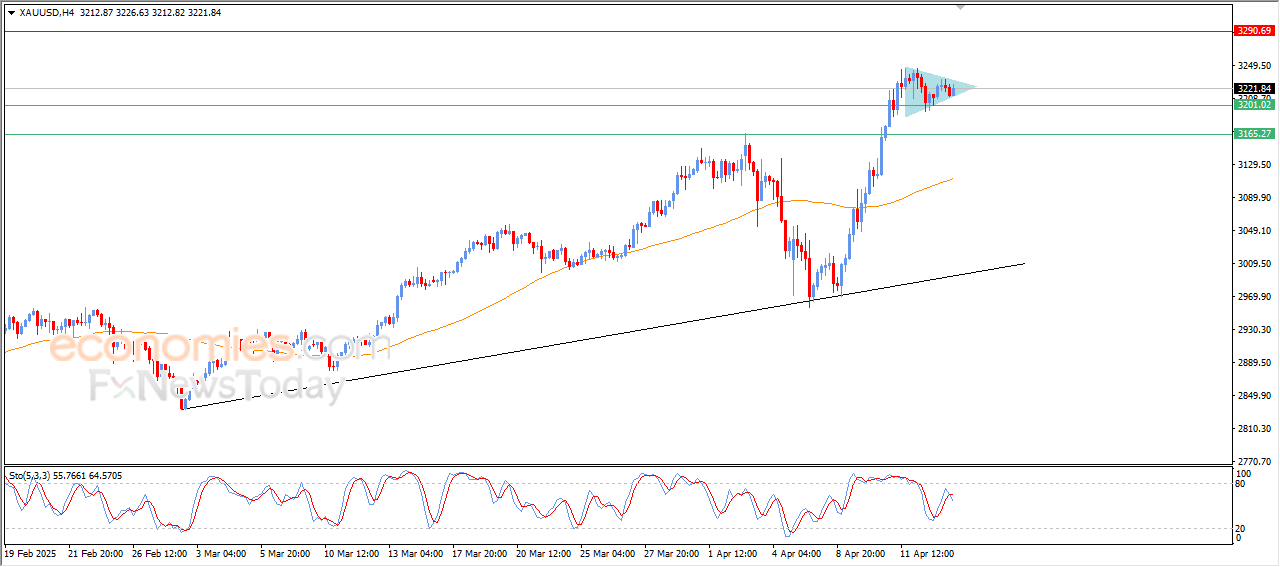The height and width of the screenshot is (567, 1280).
Task: Click the 2889.90 price axis label
Action: (1253, 362)
